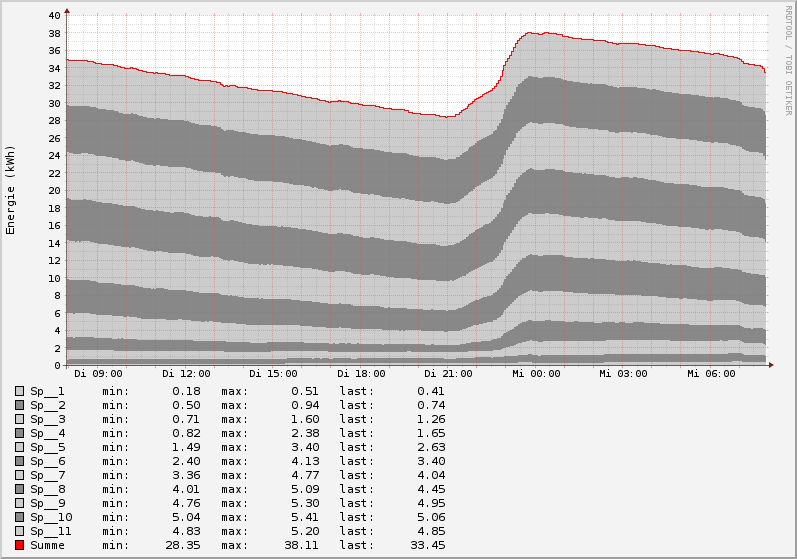Select the Sp__8 legend swatch

click(19, 489)
